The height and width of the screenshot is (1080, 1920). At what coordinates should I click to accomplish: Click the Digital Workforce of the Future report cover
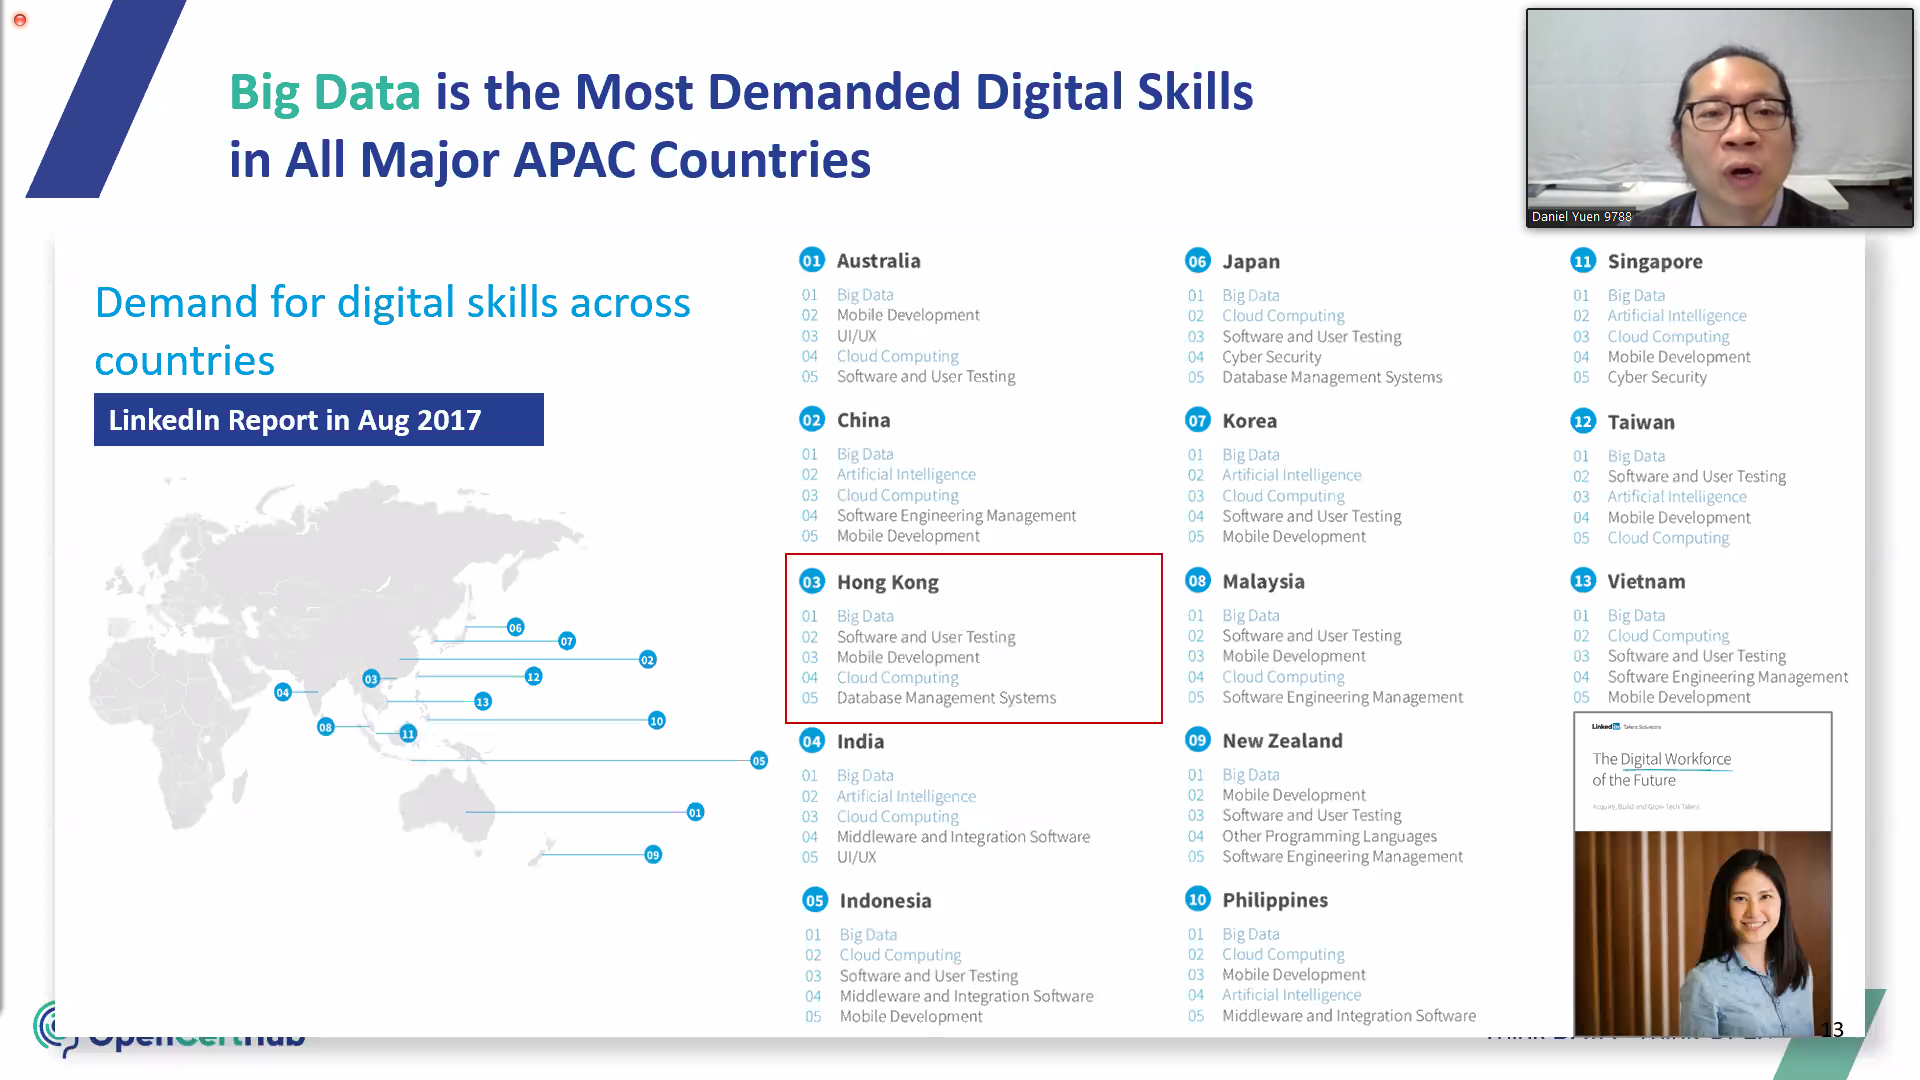pos(1703,874)
